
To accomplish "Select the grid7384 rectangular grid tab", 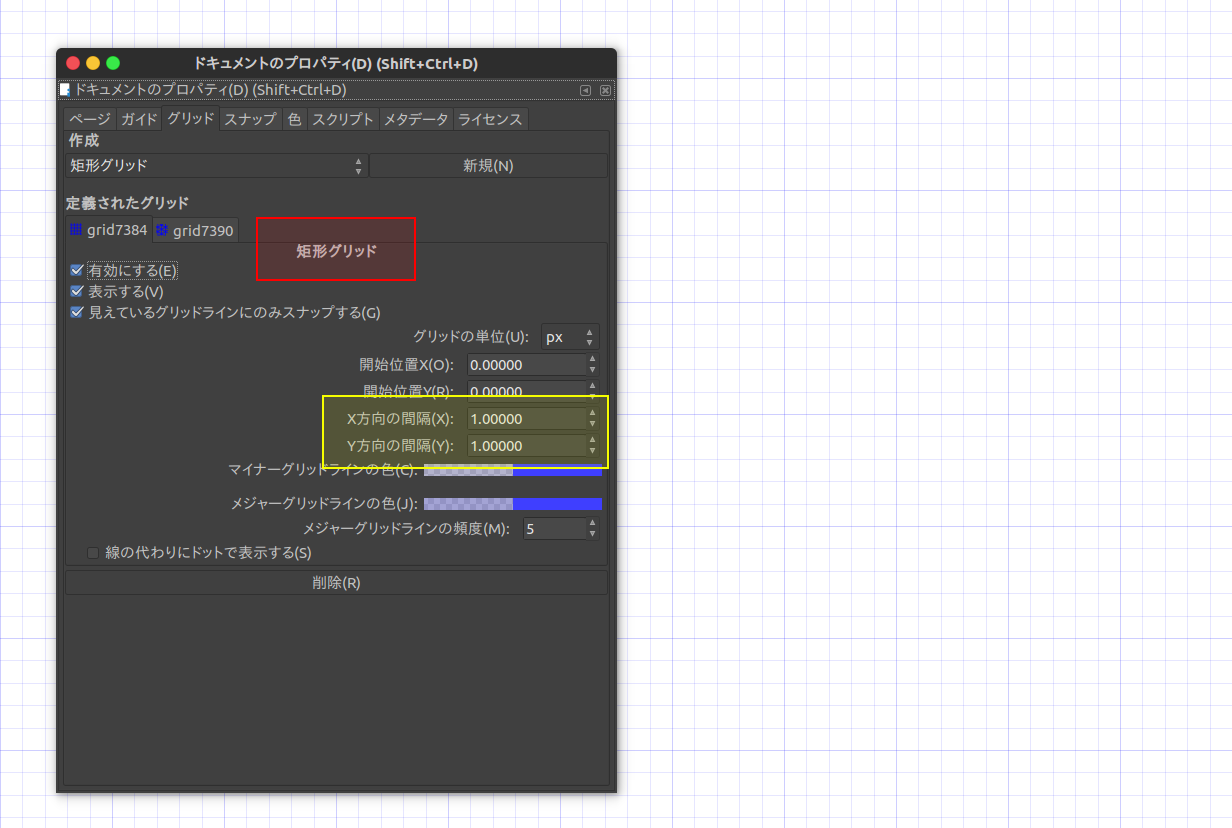I will (109, 230).
